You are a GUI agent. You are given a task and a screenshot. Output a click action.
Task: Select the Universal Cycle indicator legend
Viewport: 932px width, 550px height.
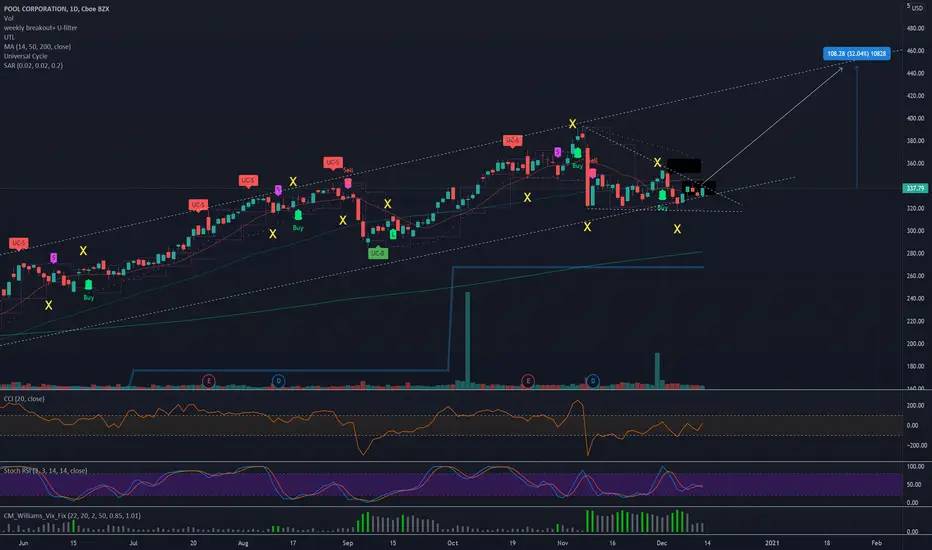pos(26,56)
